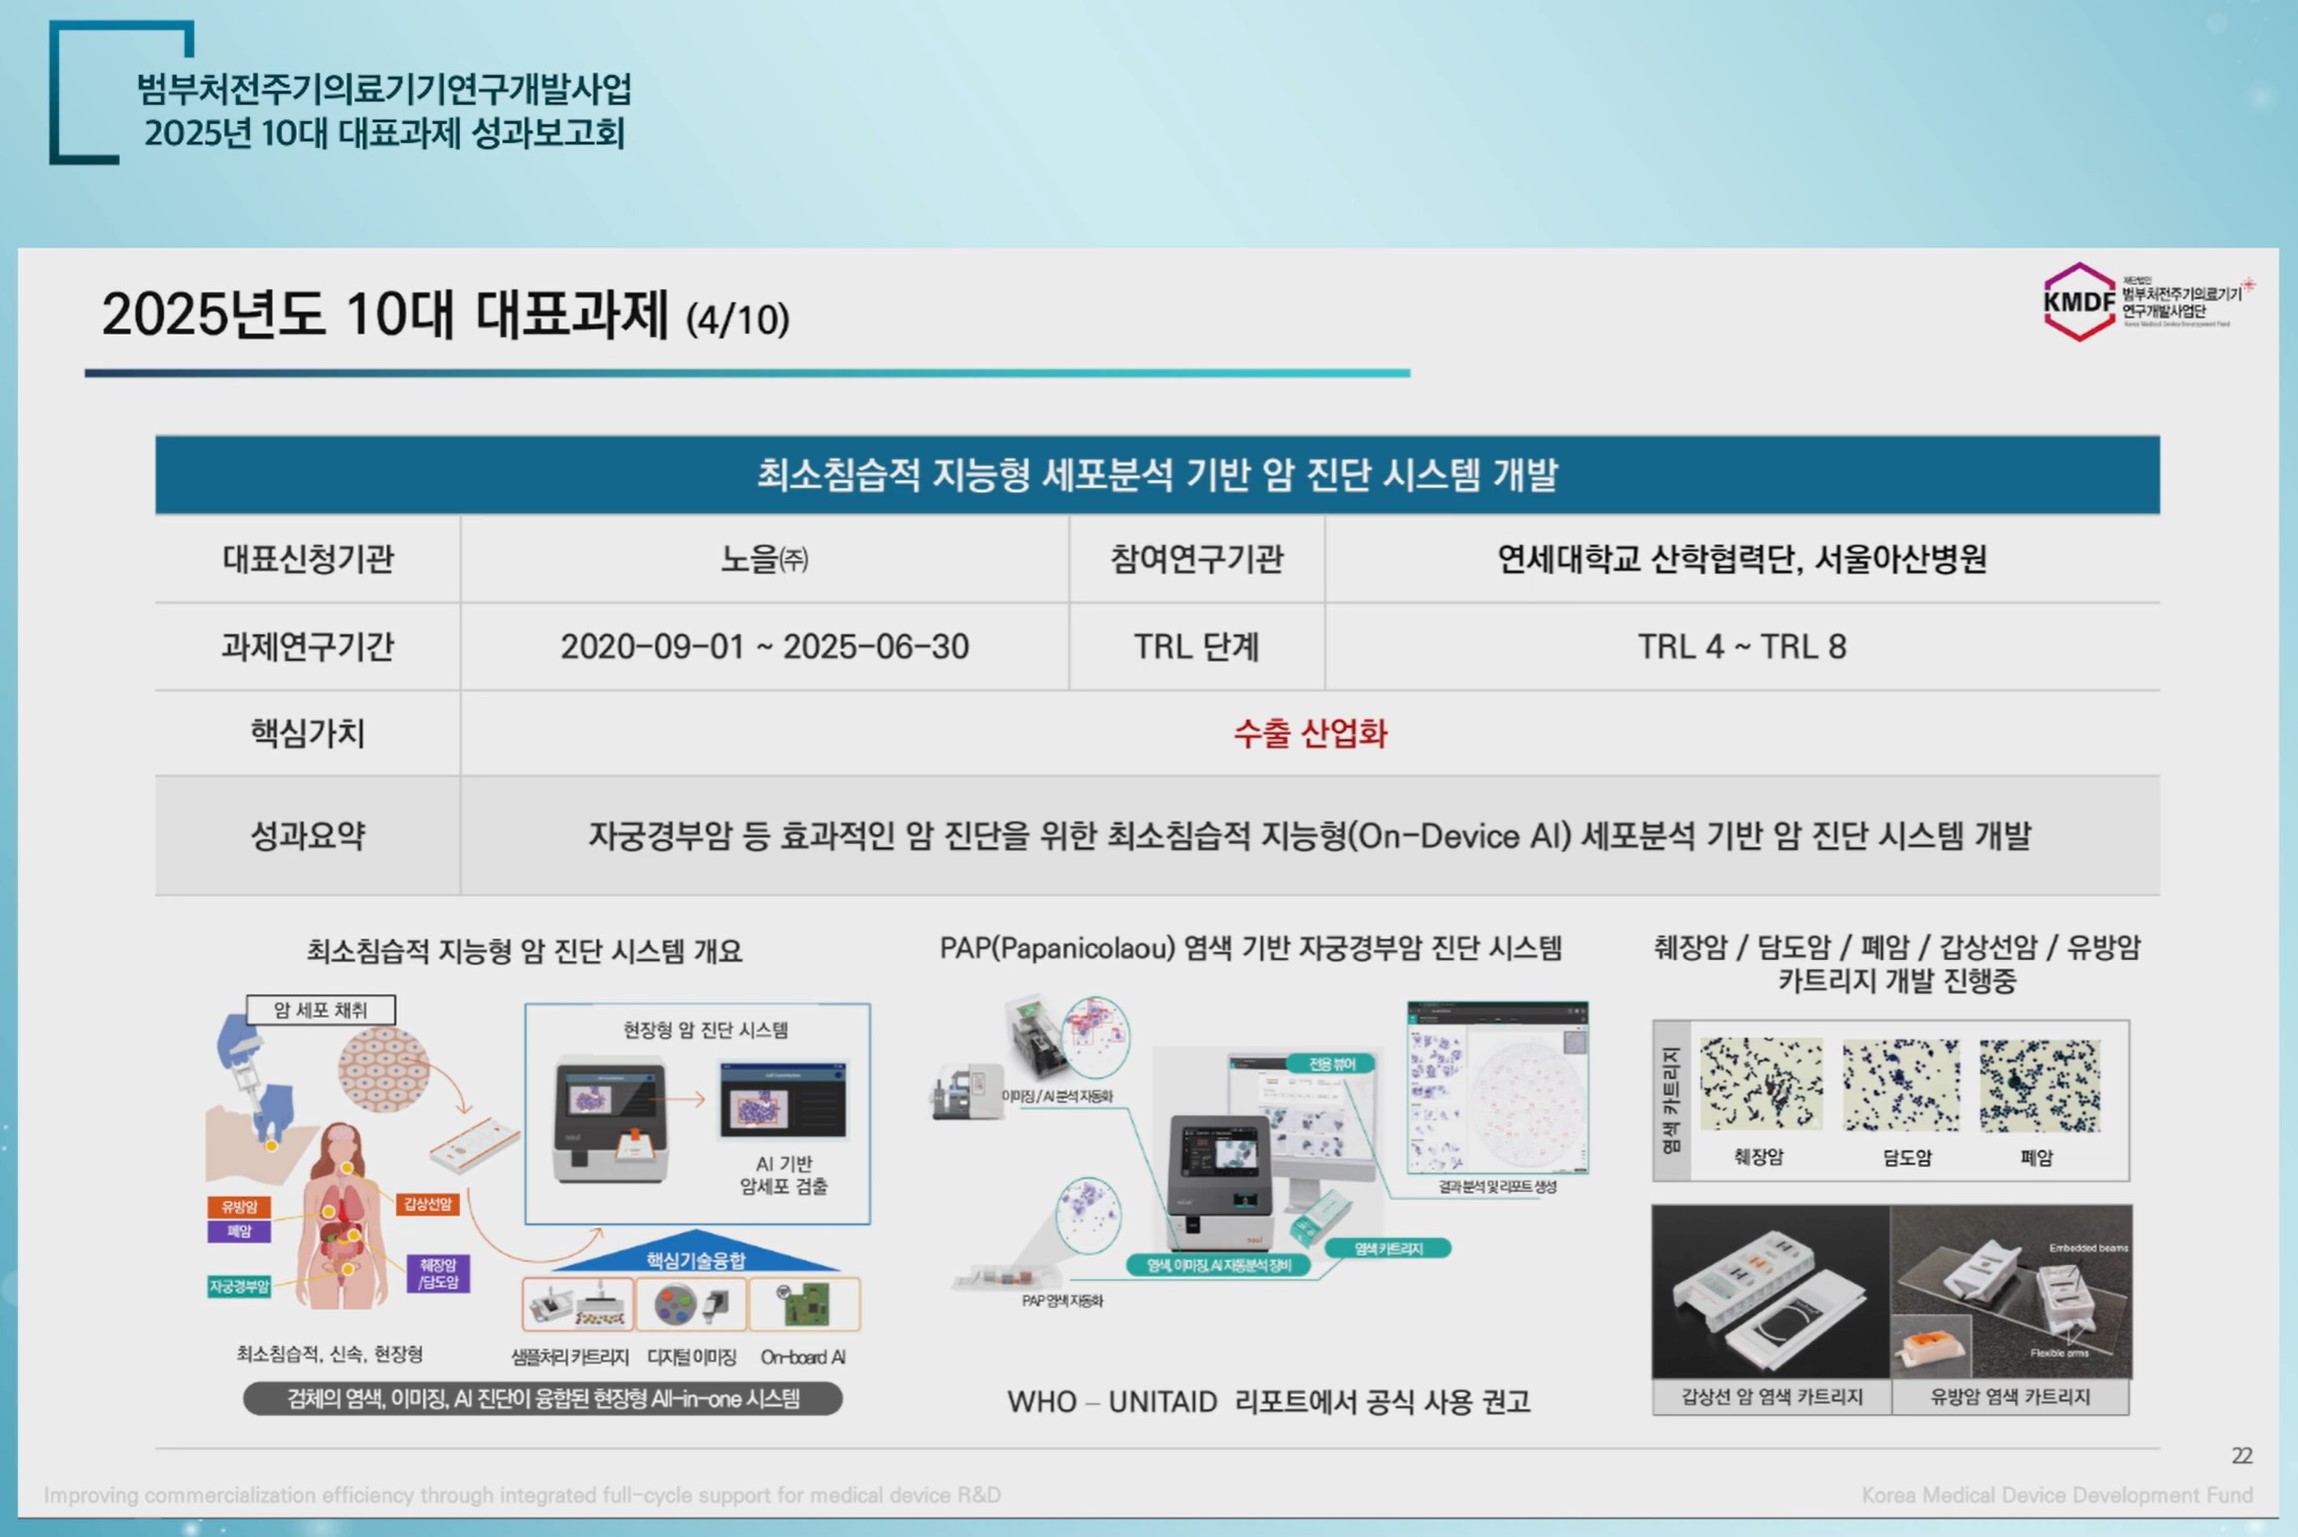Click the '갑상선 암 염색 카트리지' photo

pyautogui.click(x=1771, y=1291)
